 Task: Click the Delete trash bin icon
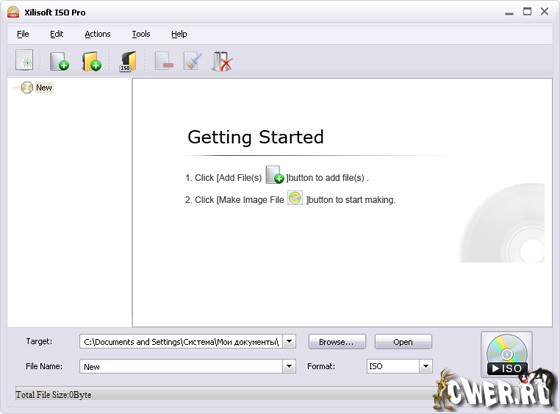(222, 61)
